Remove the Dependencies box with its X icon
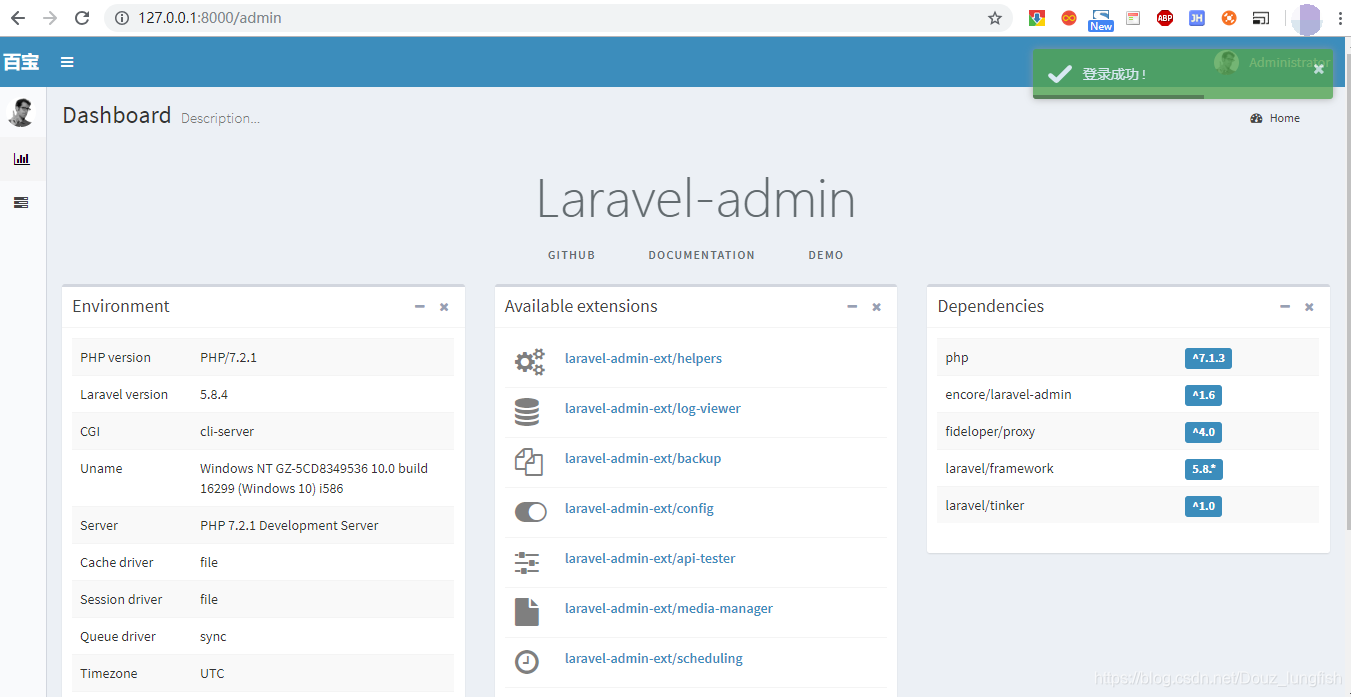This screenshot has width=1351, height=697. pos(1309,307)
